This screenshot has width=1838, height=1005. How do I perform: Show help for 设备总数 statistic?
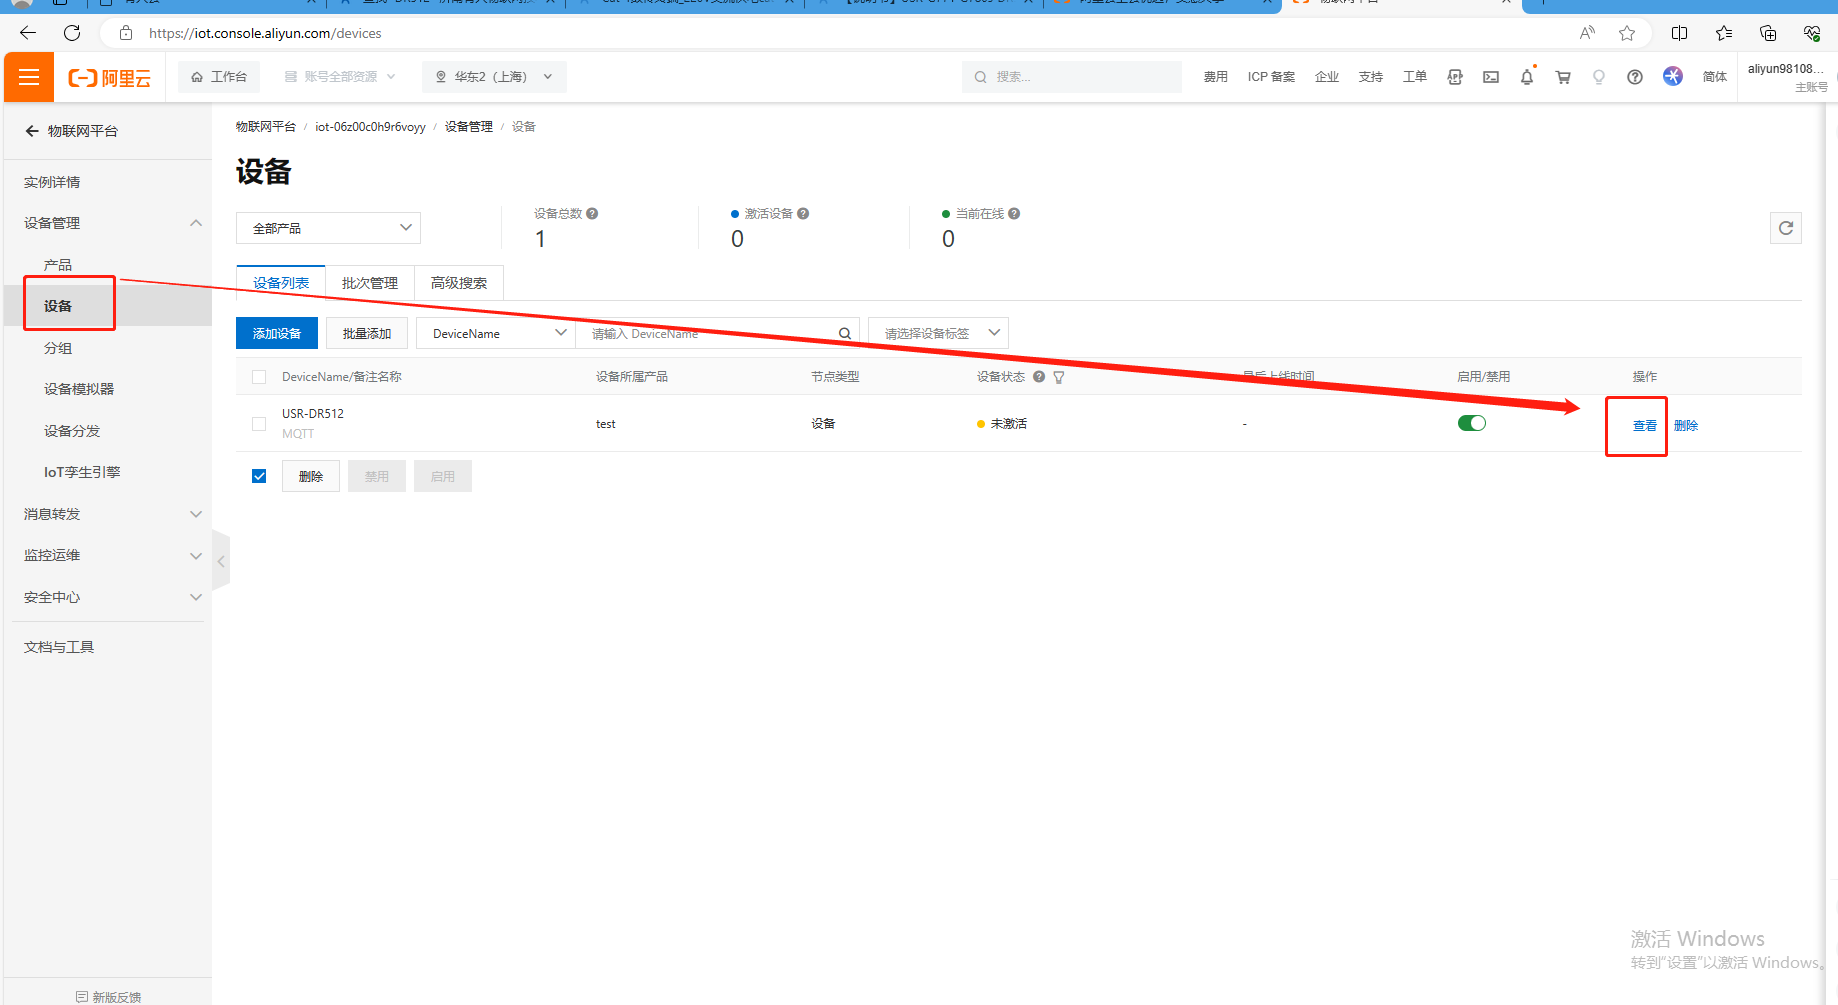[x=592, y=213]
